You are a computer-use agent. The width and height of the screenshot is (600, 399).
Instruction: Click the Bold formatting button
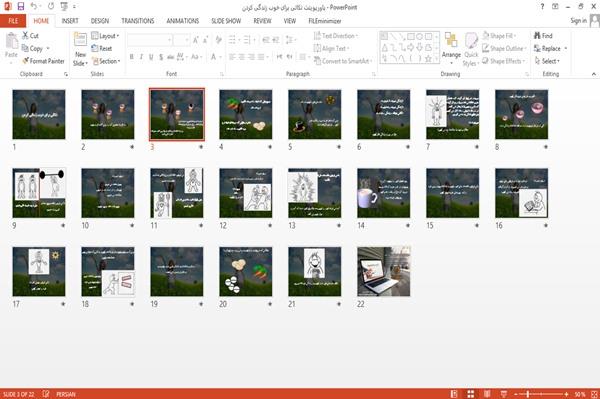(131, 57)
